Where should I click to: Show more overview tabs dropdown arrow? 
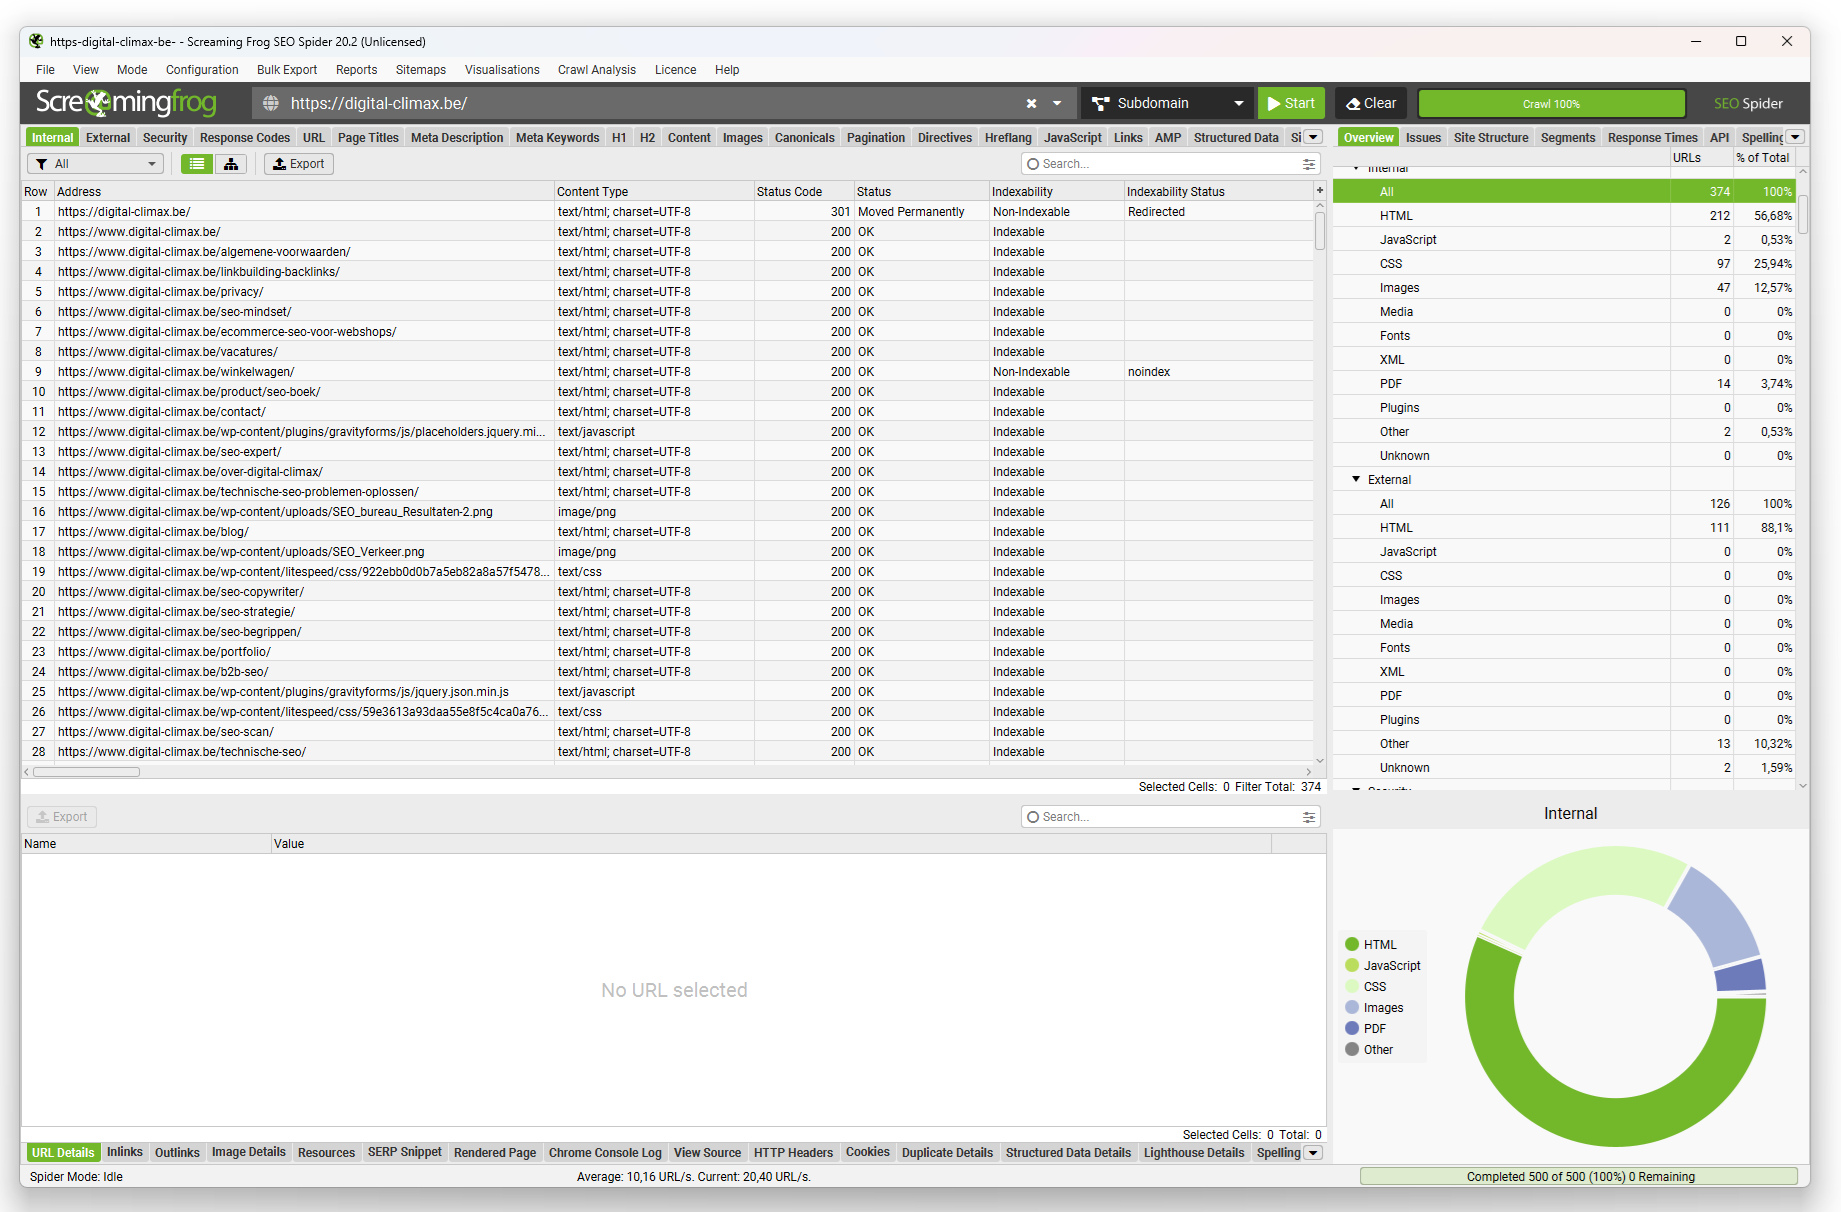(1796, 138)
